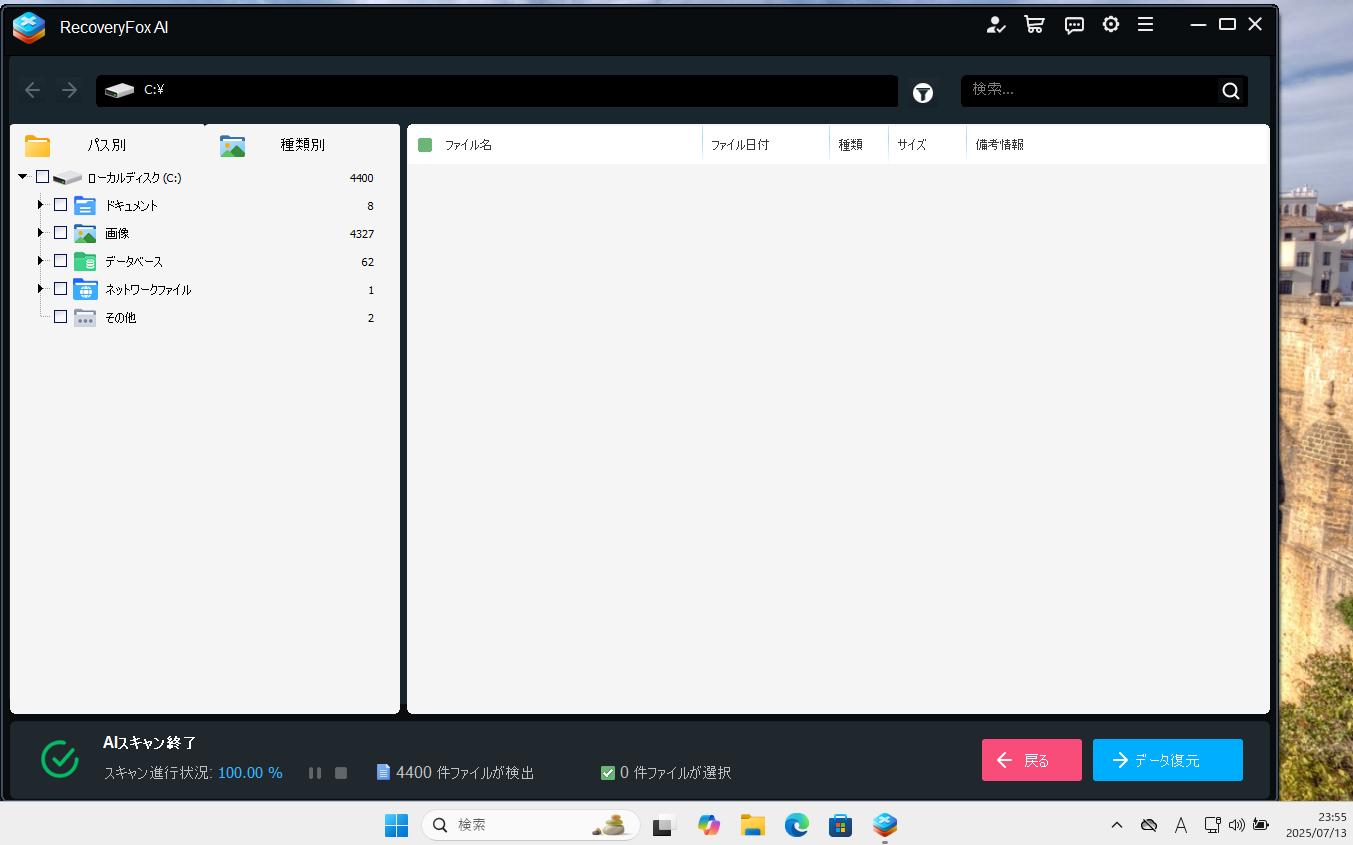Toggle the select-all checkbox beside ファイル名
The image size is (1353, 845).
425,145
